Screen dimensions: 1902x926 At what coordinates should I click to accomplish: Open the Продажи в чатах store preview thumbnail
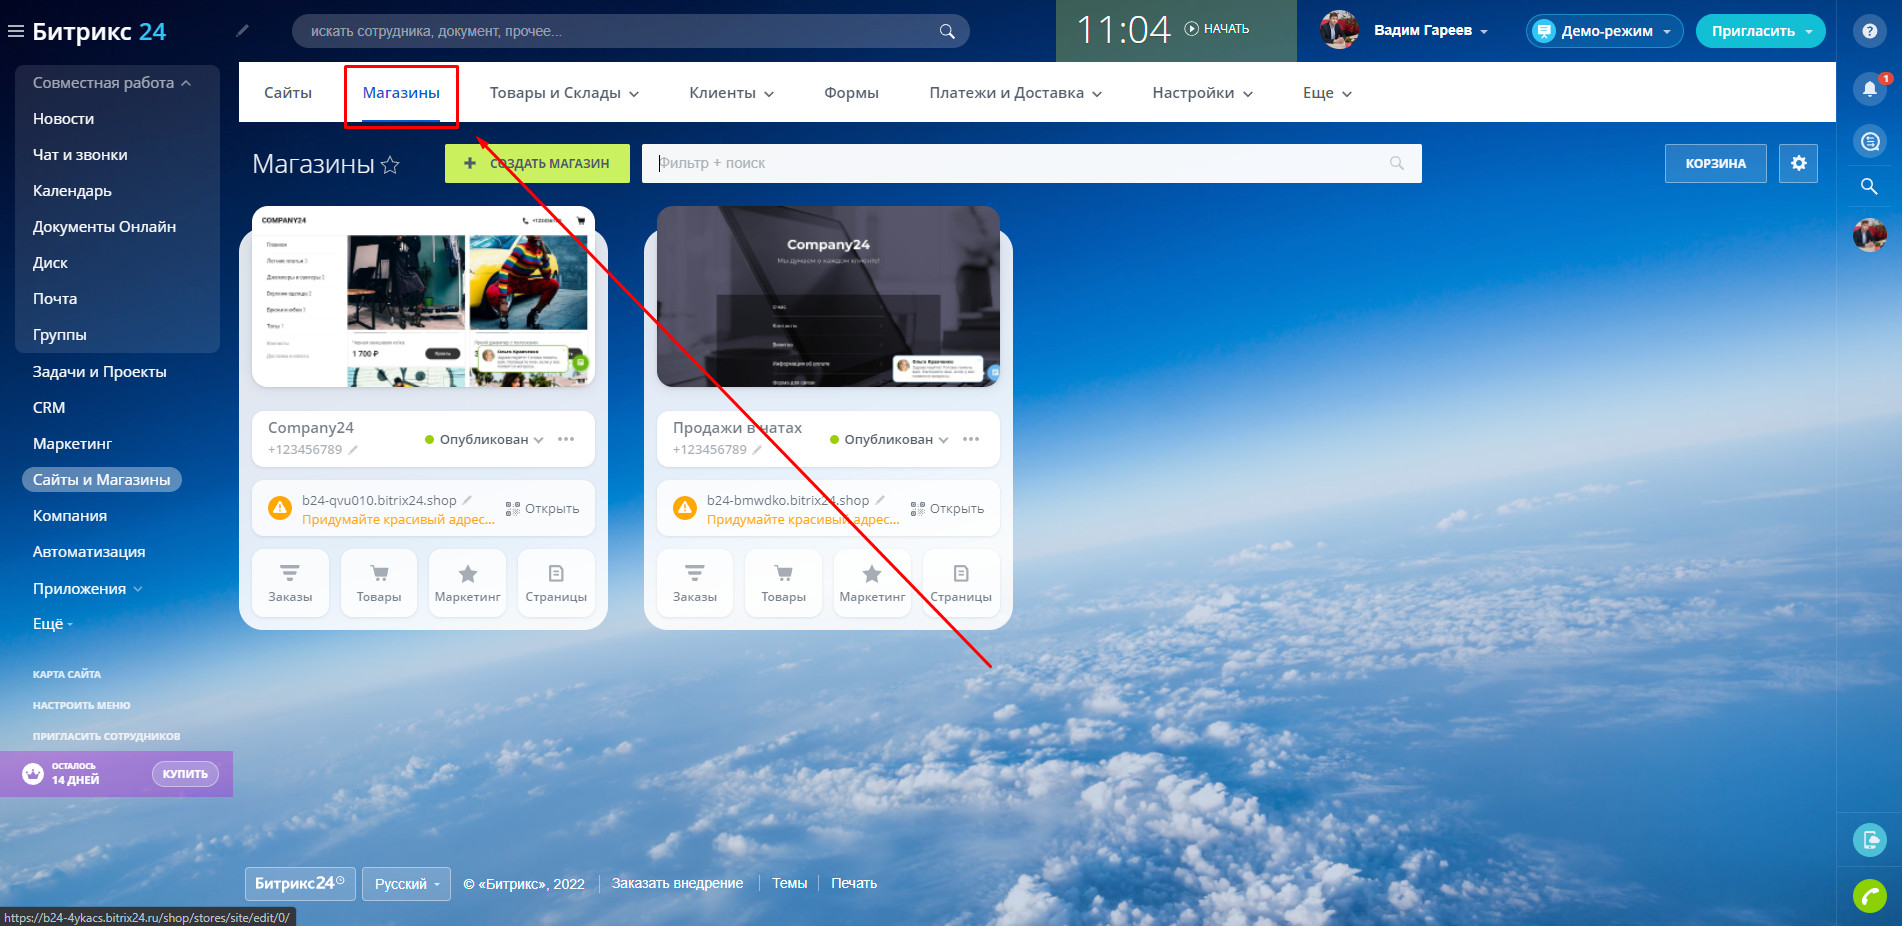pos(828,297)
